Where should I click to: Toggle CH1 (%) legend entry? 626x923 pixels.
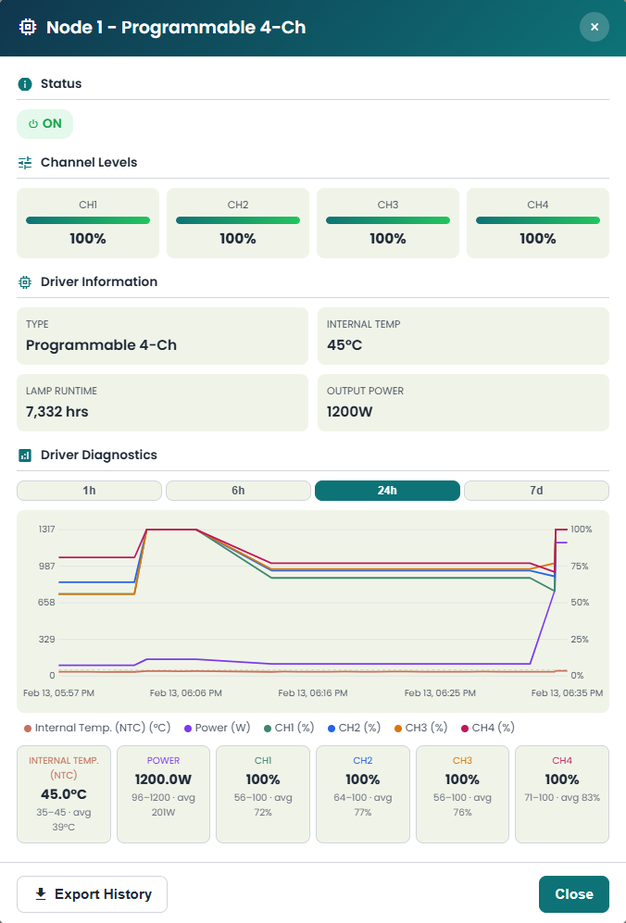click(x=289, y=728)
